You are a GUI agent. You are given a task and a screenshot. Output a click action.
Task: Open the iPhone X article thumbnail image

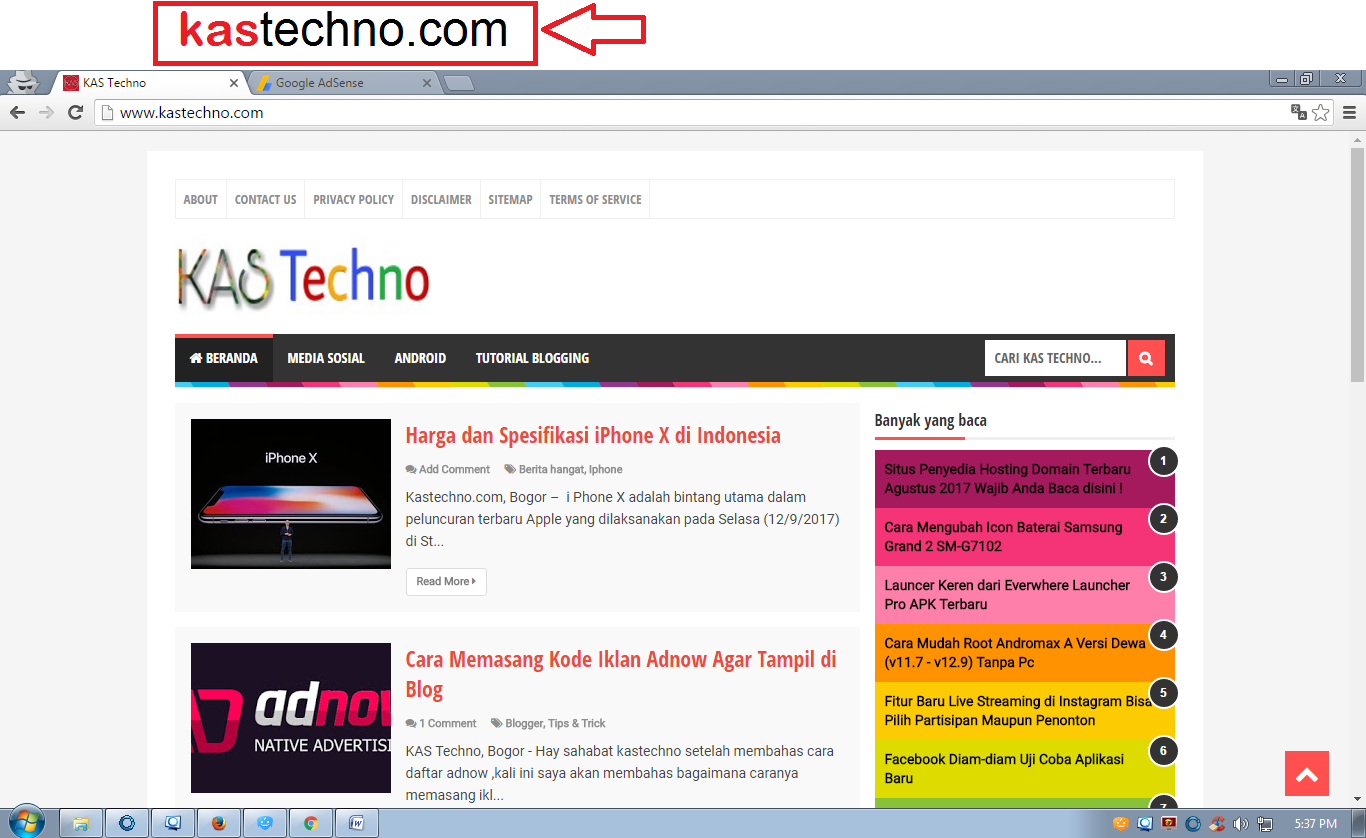[x=290, y=493]
